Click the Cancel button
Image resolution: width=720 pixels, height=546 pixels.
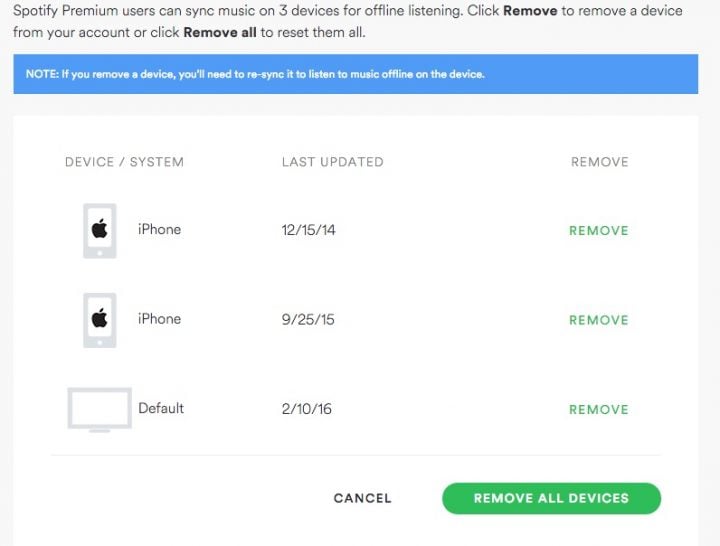click(x=363, y=498)
